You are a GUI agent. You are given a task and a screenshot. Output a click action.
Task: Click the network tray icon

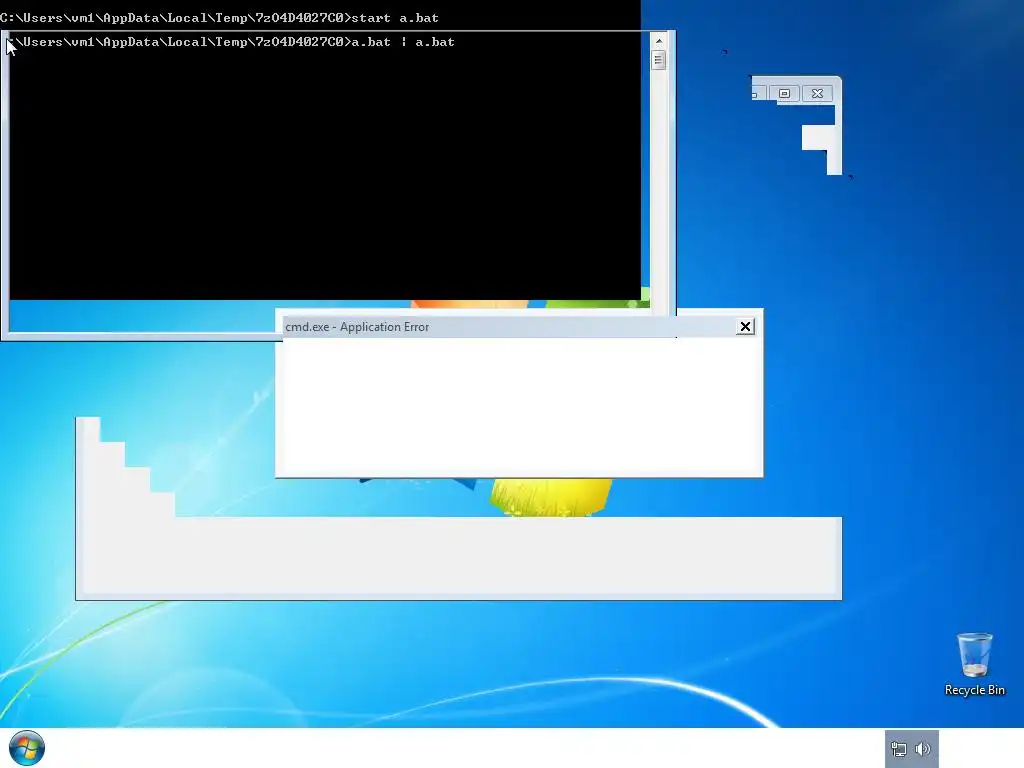pyautogui.click(x=899, y=749)
